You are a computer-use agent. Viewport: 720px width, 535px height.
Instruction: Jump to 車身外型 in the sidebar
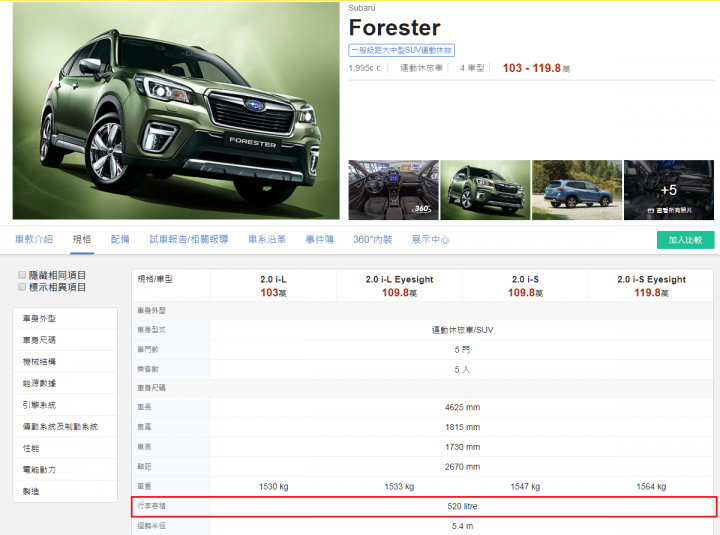[x=65, y=318]
